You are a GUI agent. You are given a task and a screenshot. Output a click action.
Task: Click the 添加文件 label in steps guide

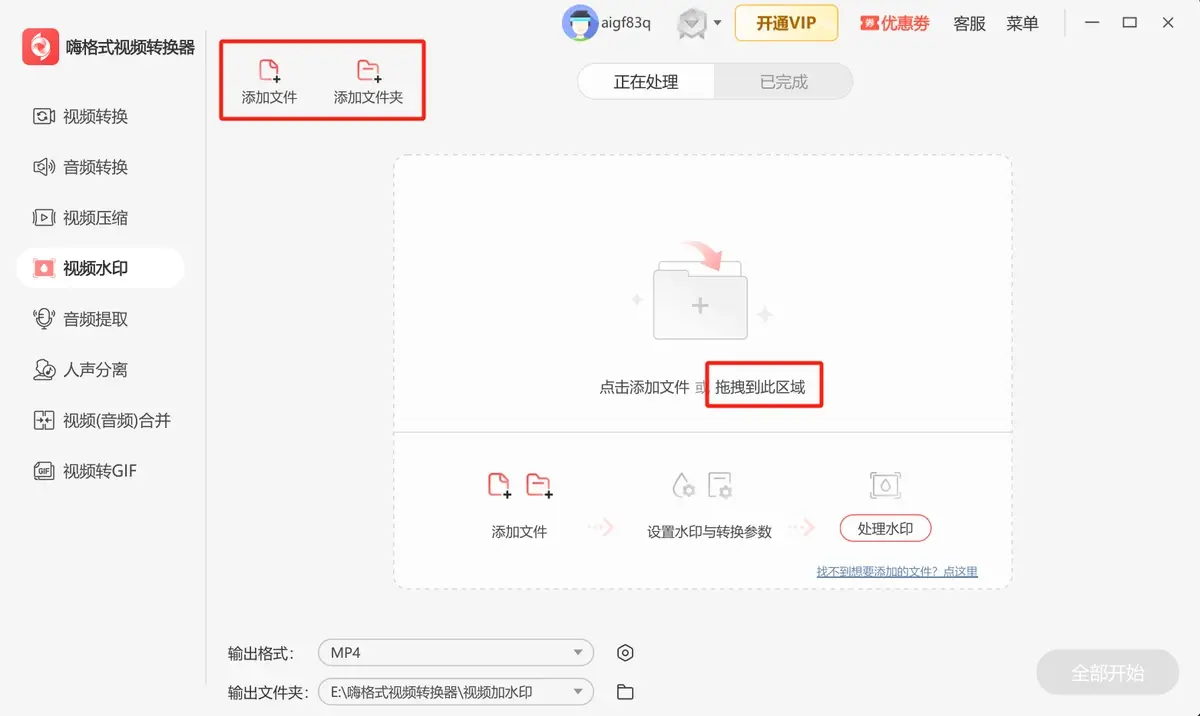[x=519, y=532]
